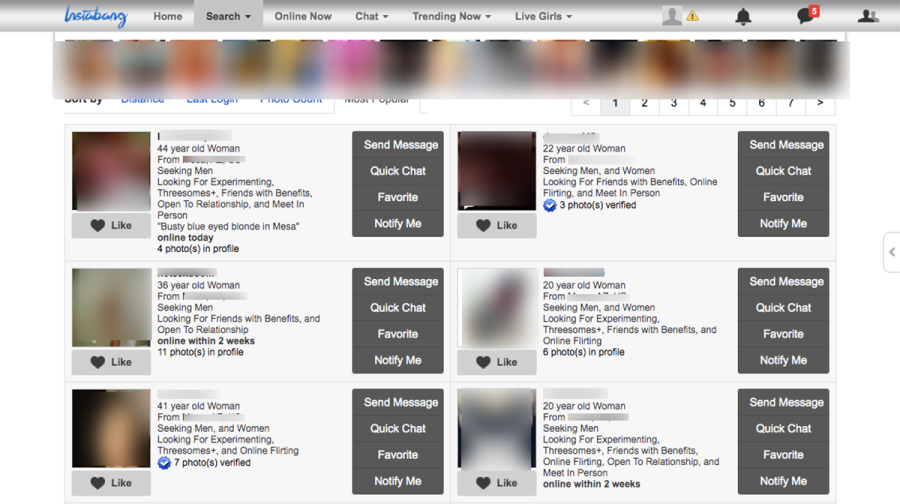The height and width of the screenshot is (504, 900).
Task: Go to Home
Action: [x=168, y=16]
